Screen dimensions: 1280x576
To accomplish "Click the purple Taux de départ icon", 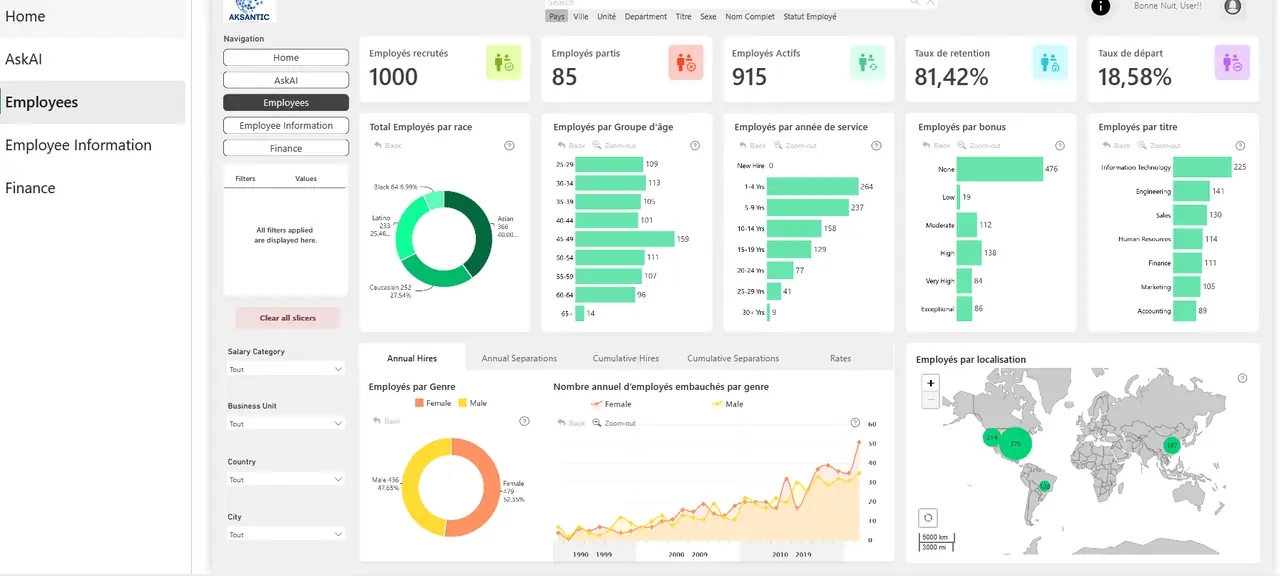I will click(1232, 63).
